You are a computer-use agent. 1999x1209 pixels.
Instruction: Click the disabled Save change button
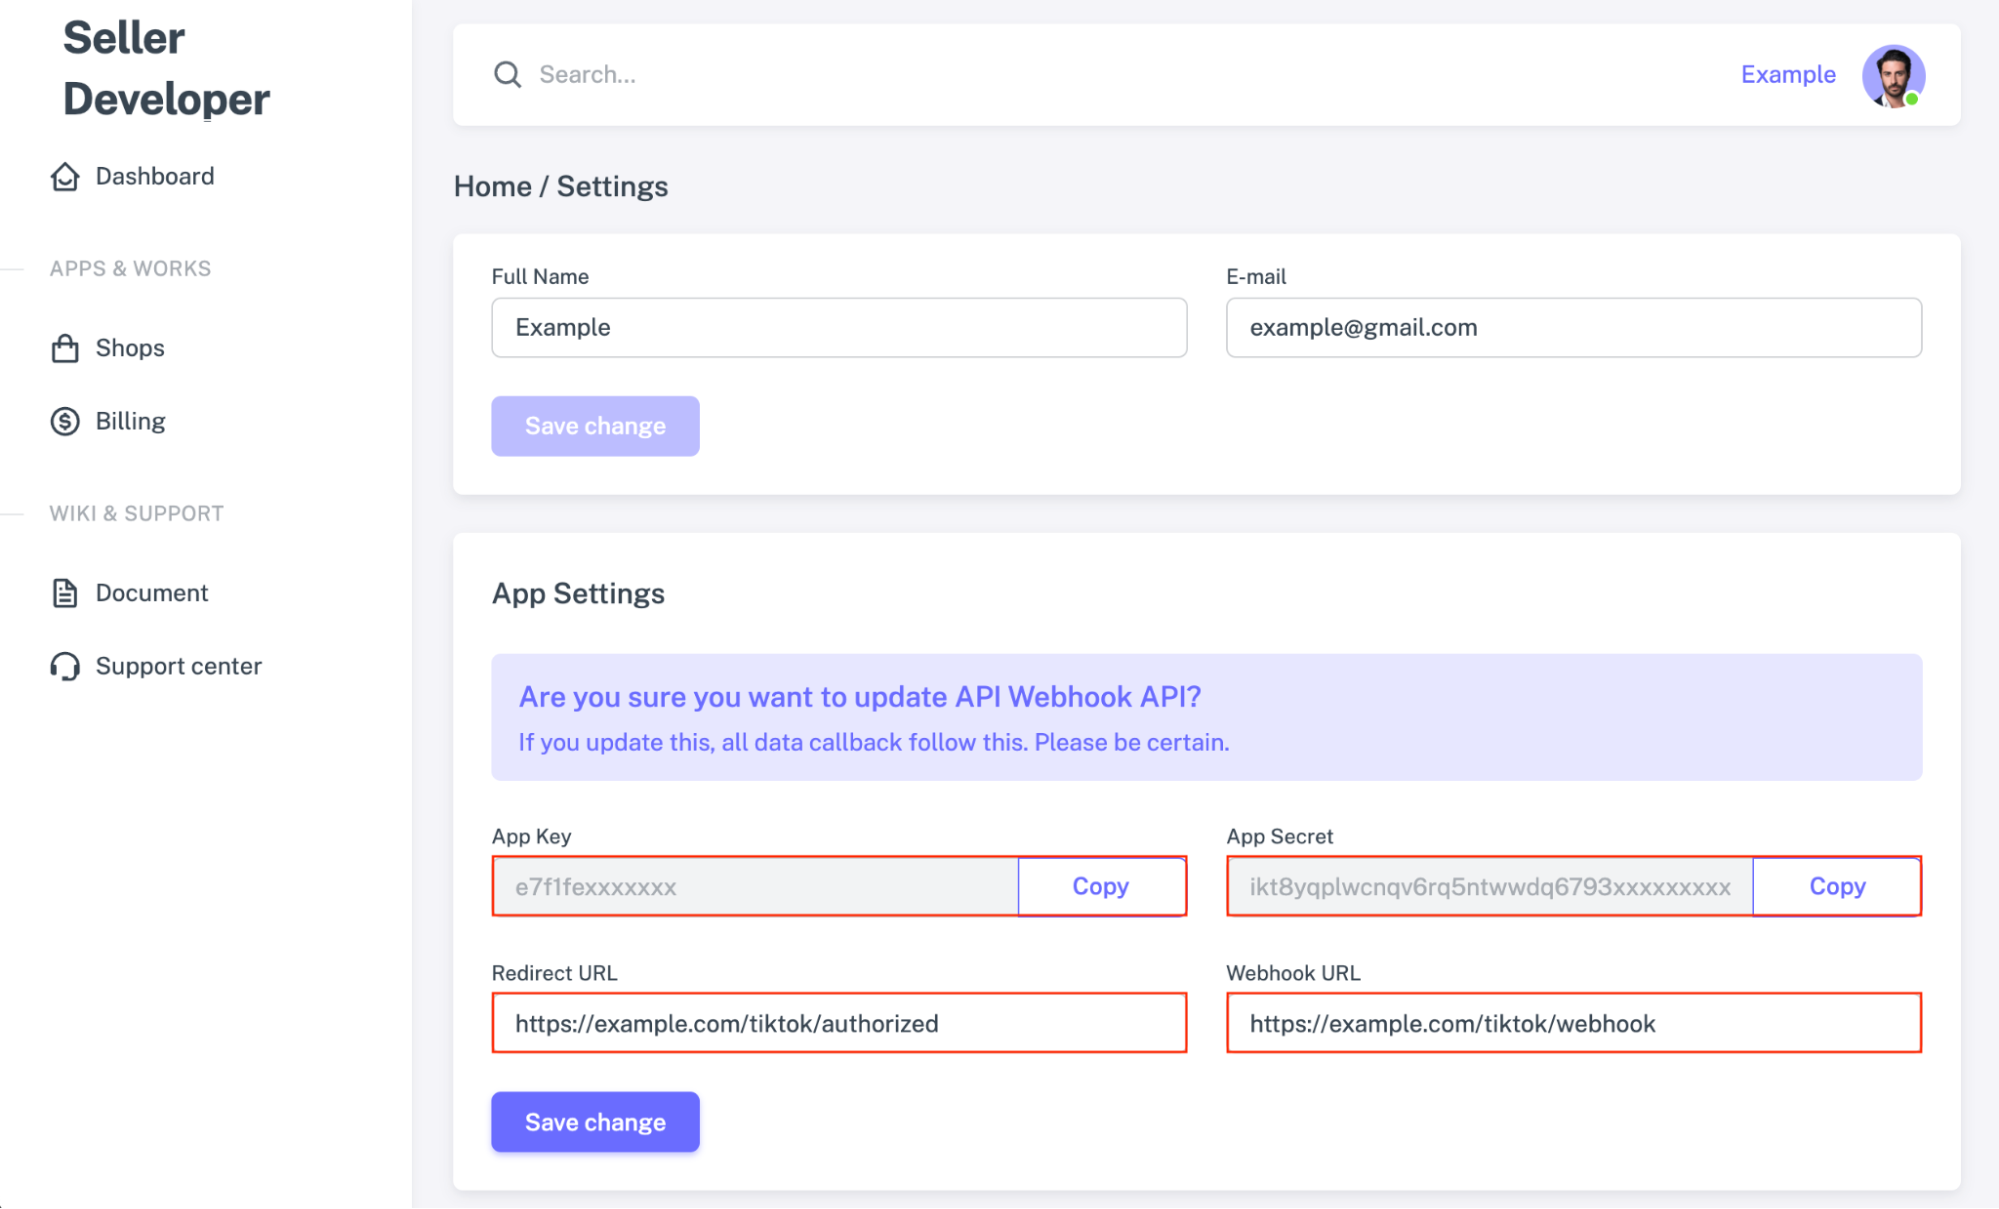point(594,425)
